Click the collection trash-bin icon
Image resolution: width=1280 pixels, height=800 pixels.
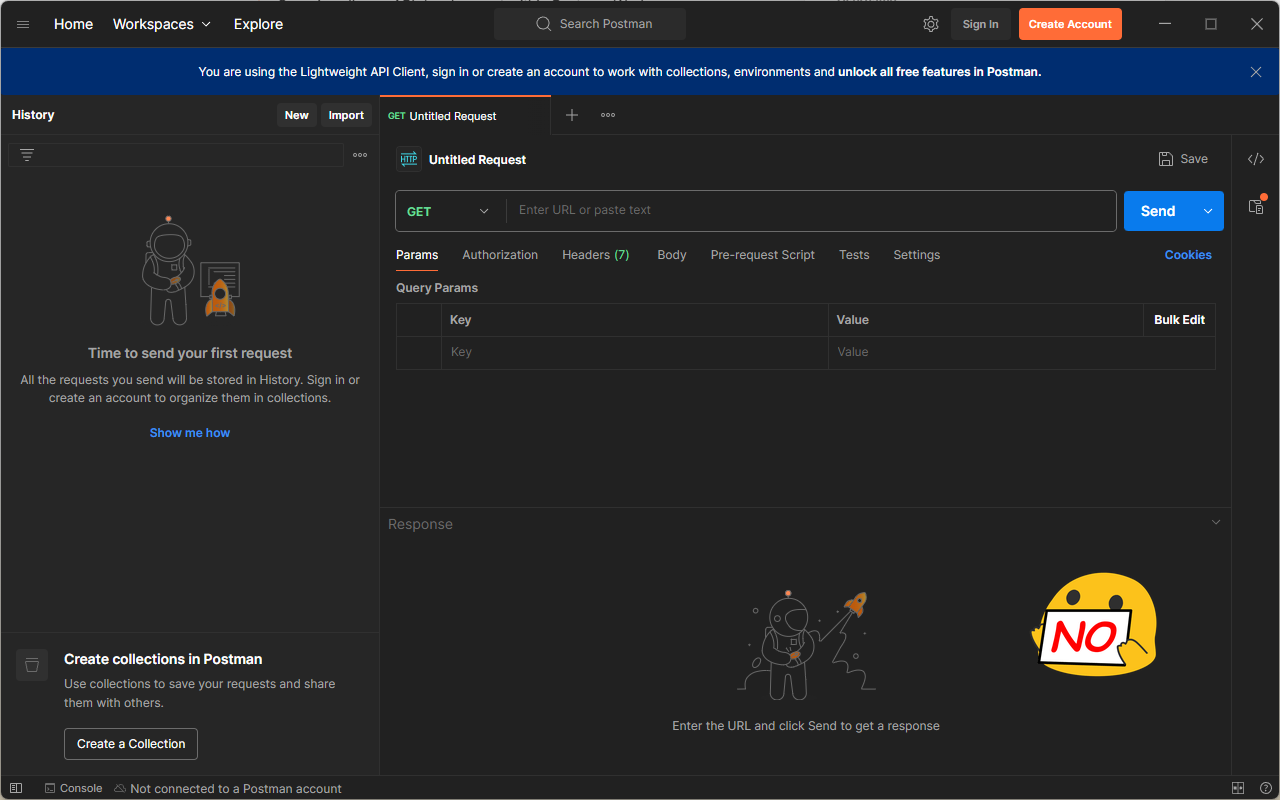(32, 665)
